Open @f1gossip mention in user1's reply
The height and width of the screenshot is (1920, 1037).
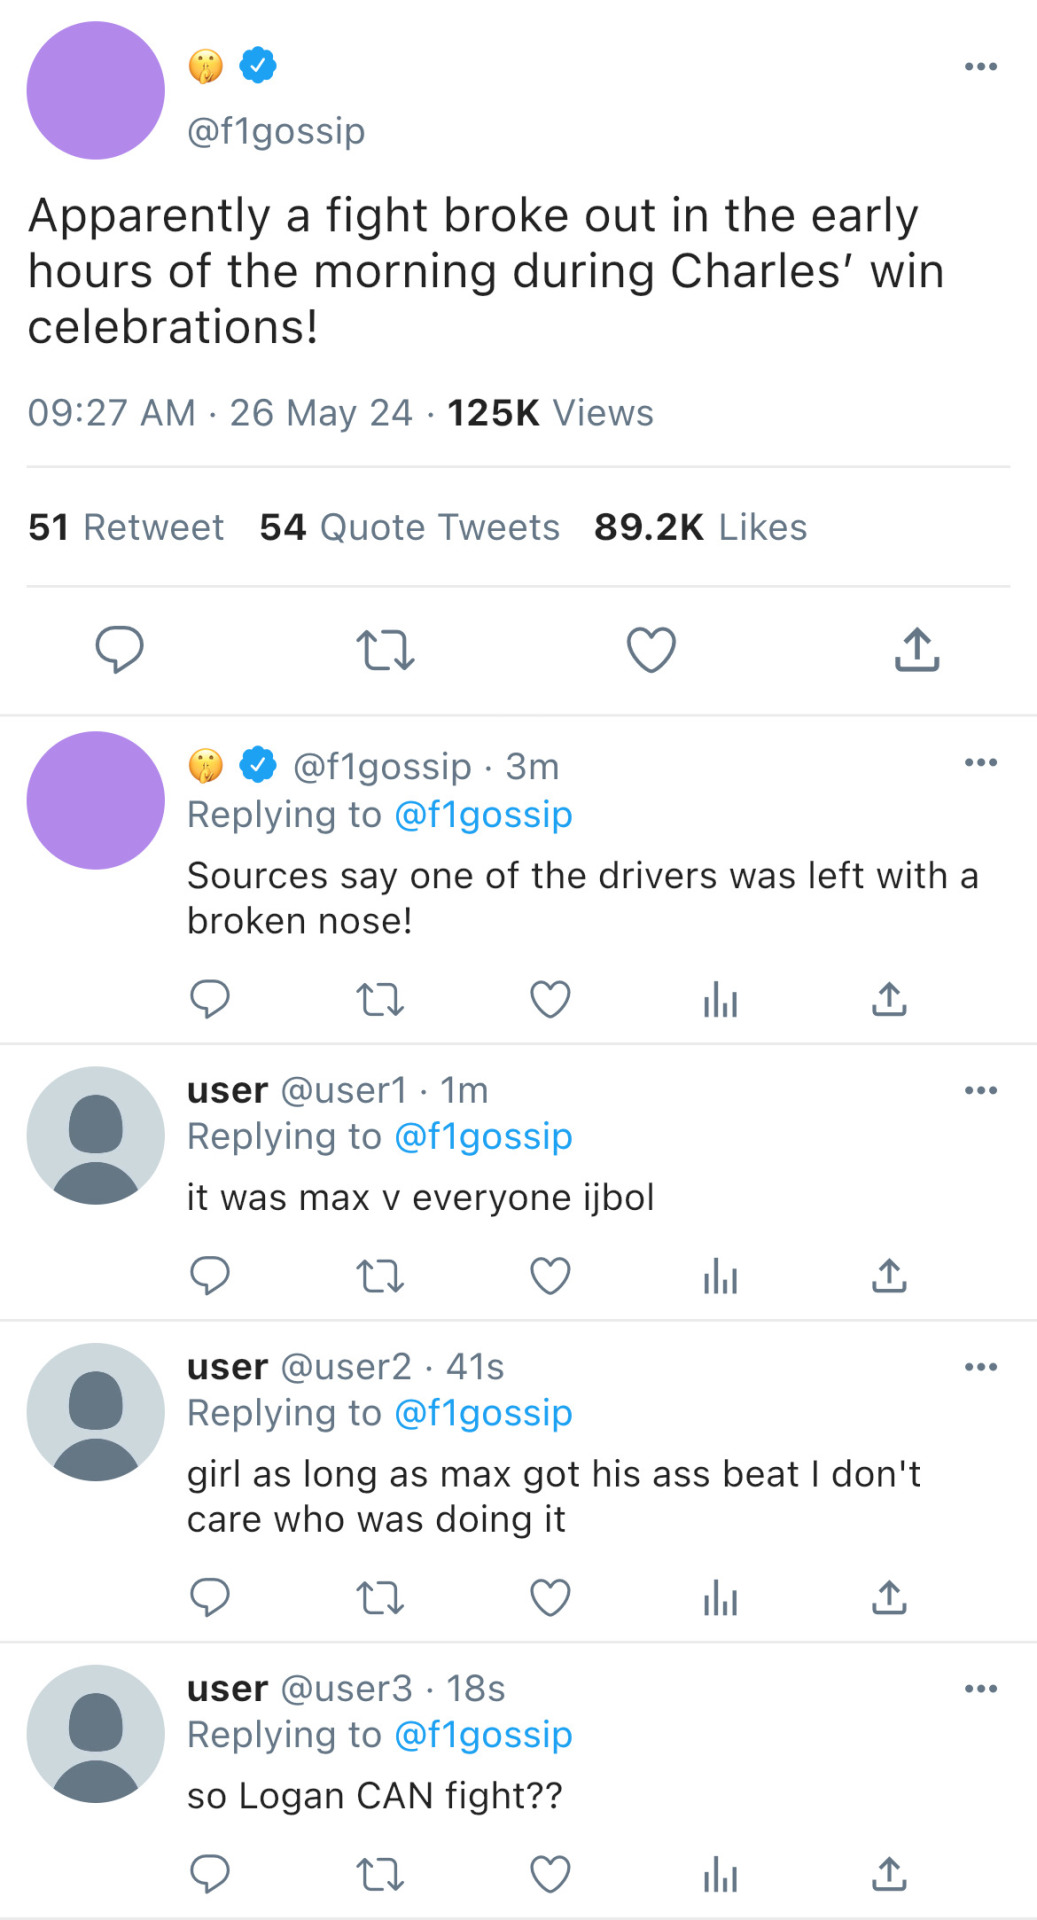pos(483,1137)
